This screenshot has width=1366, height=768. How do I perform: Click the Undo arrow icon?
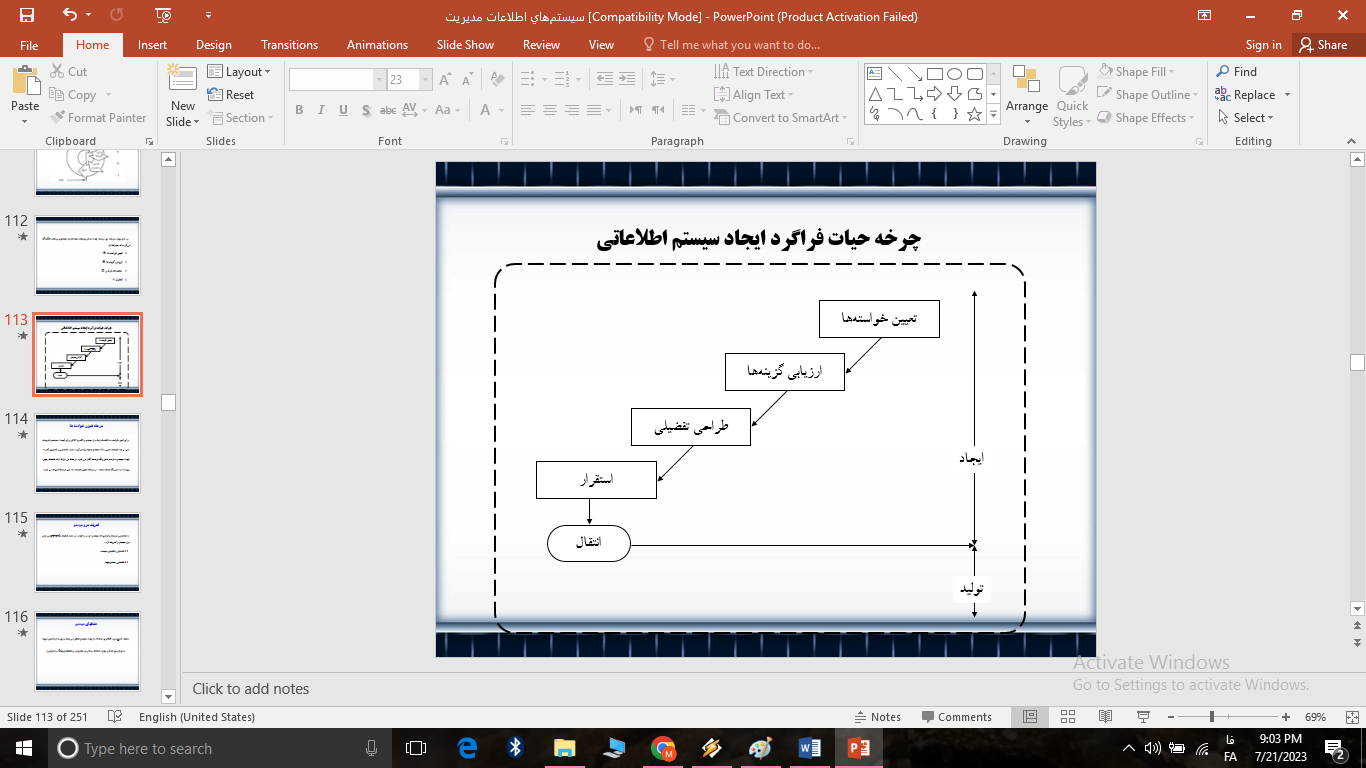click(69, 15)
